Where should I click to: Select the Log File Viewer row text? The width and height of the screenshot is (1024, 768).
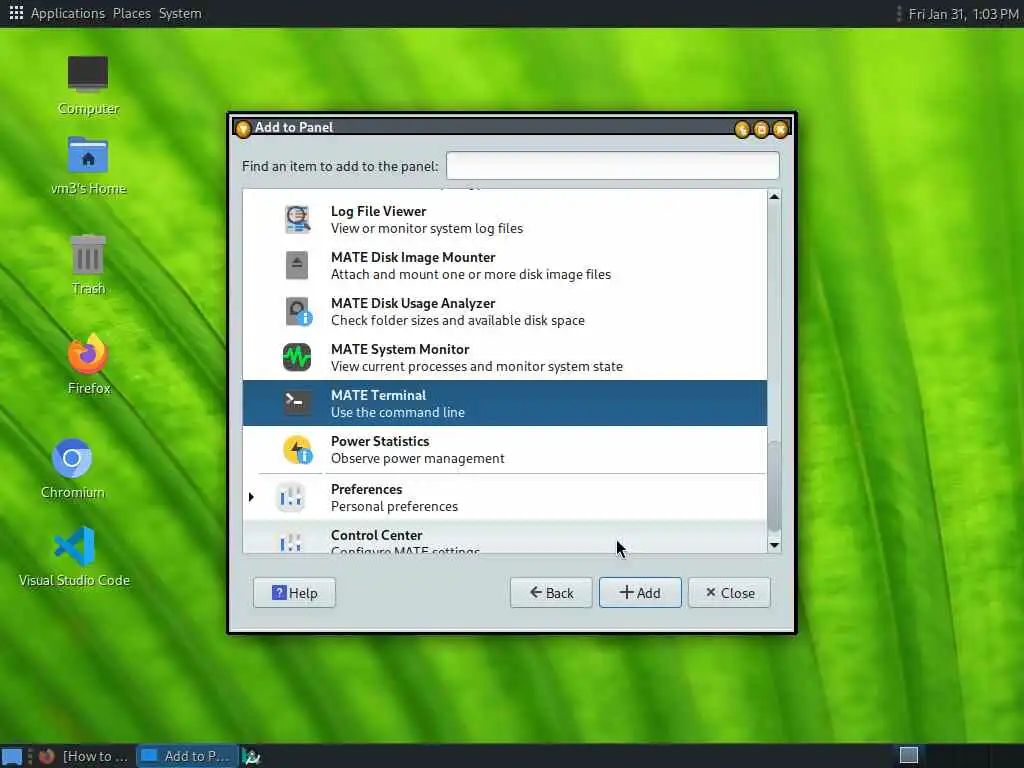[378, 211]
